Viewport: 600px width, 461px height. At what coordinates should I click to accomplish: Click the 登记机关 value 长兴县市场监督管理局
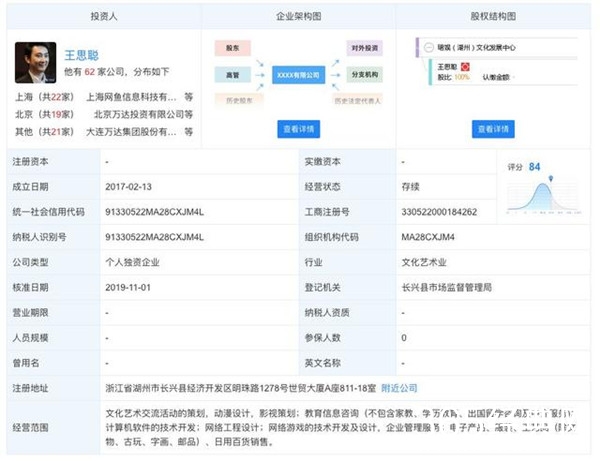pyautogui.click(x=447, y=287)
